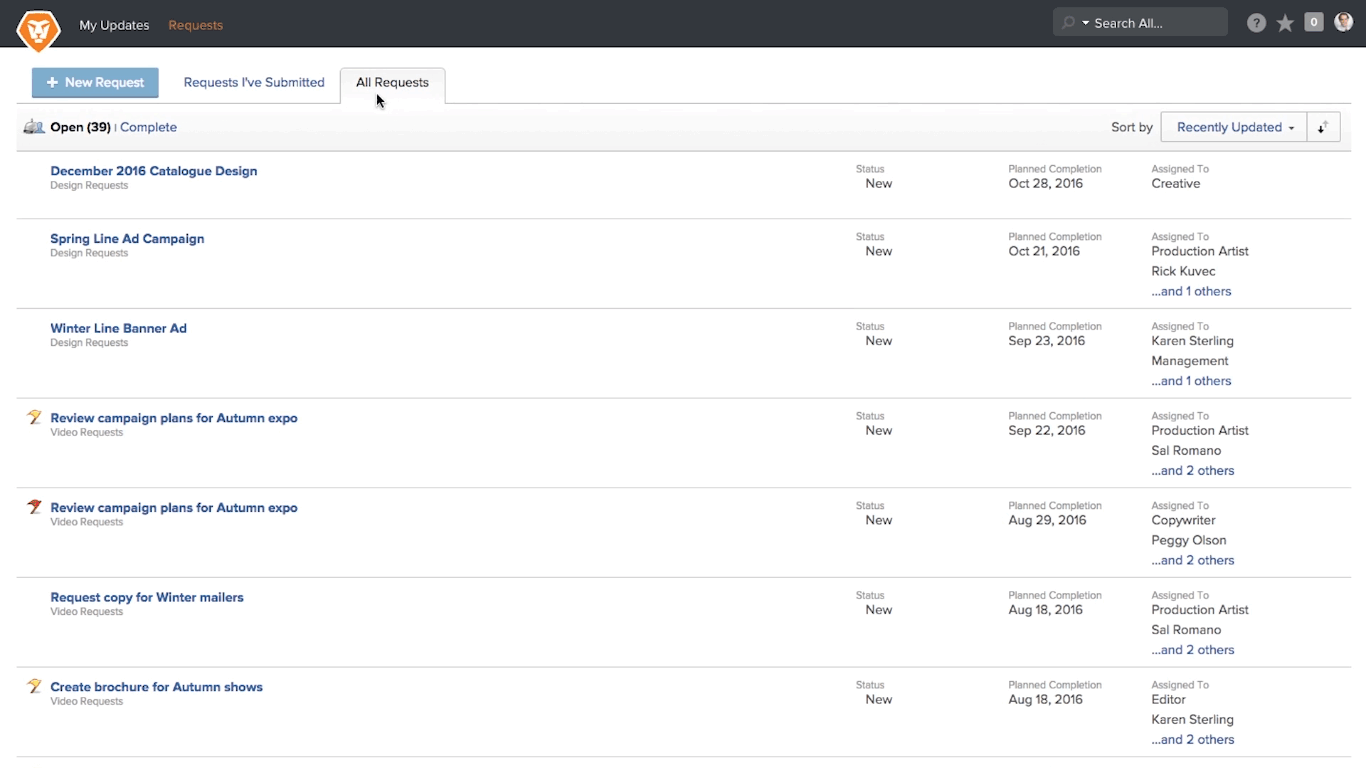Click the New Request button

click(x=95, y=82)
